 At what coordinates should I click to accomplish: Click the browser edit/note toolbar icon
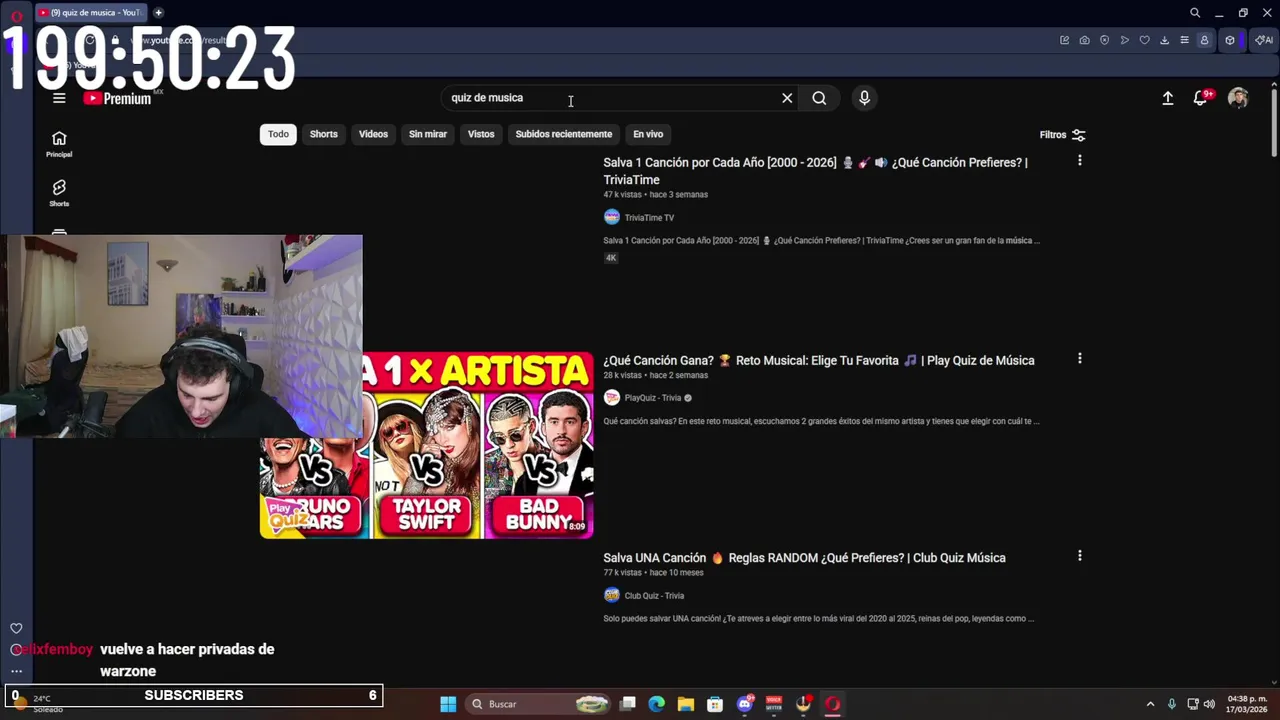(1064, 40)
